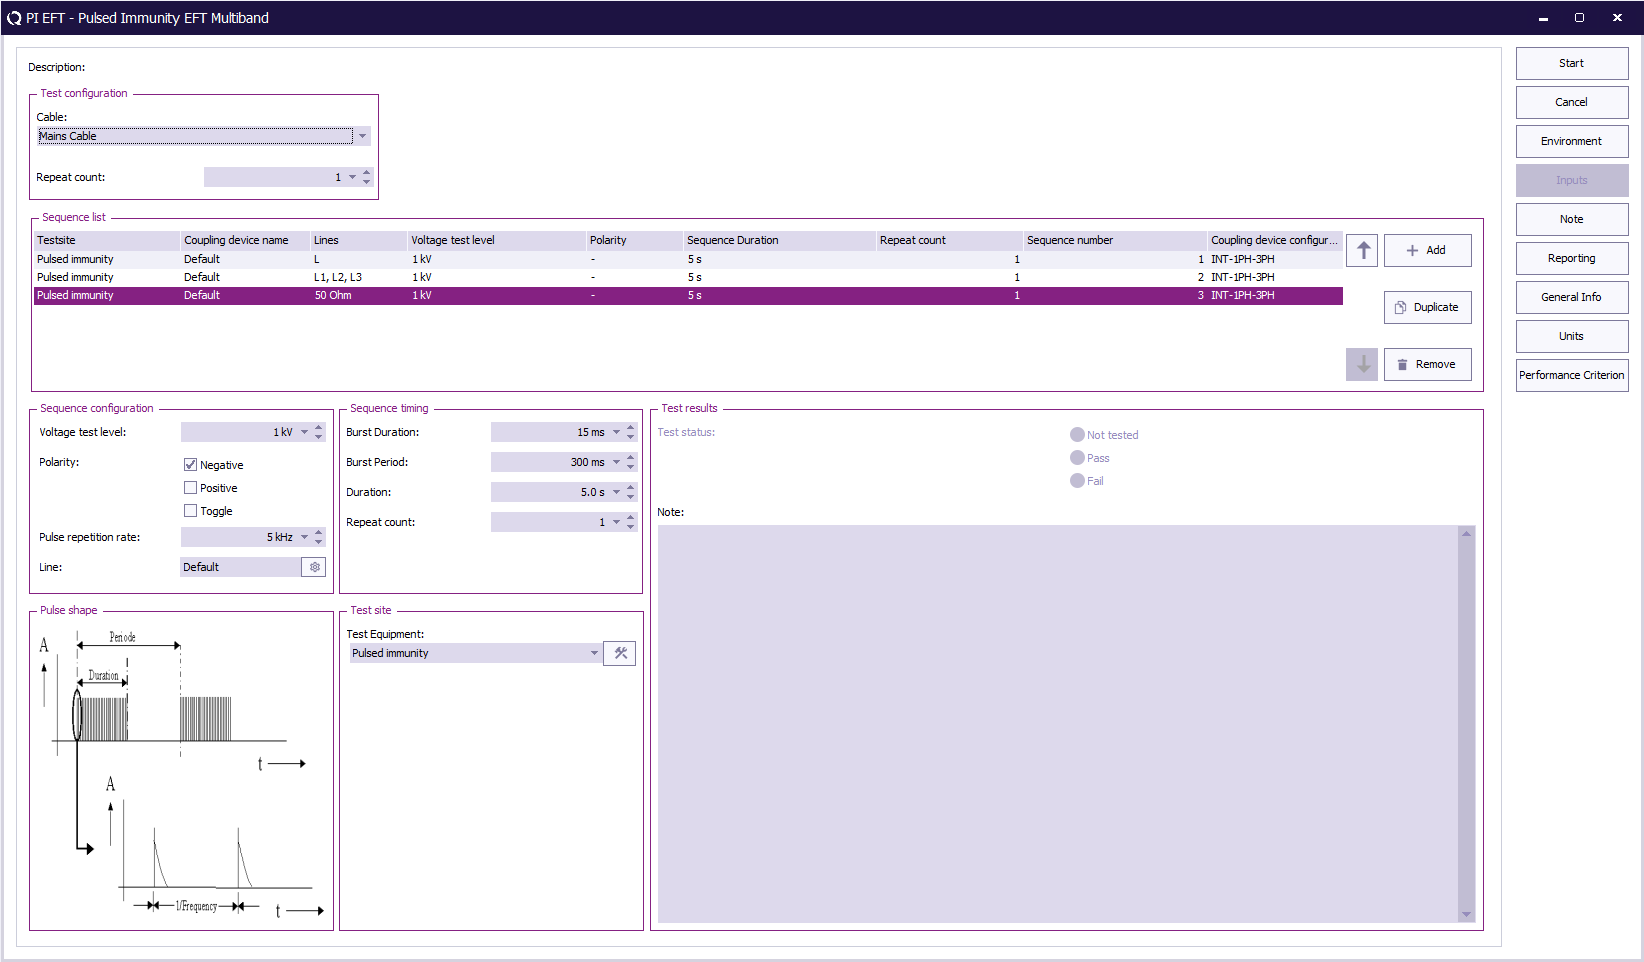Open Test Equipment tools wrench icon
This screenshot has height=962, width=1644.
click(x=620, y=653)
